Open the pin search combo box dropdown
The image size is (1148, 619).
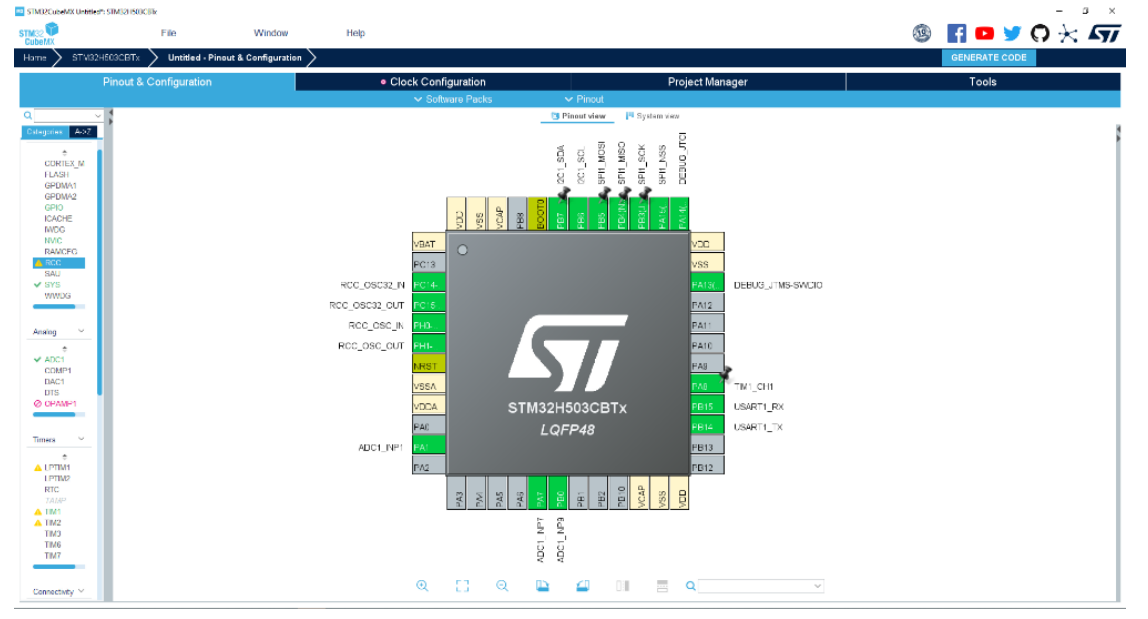pyautogui.click(x=818, y=586)
